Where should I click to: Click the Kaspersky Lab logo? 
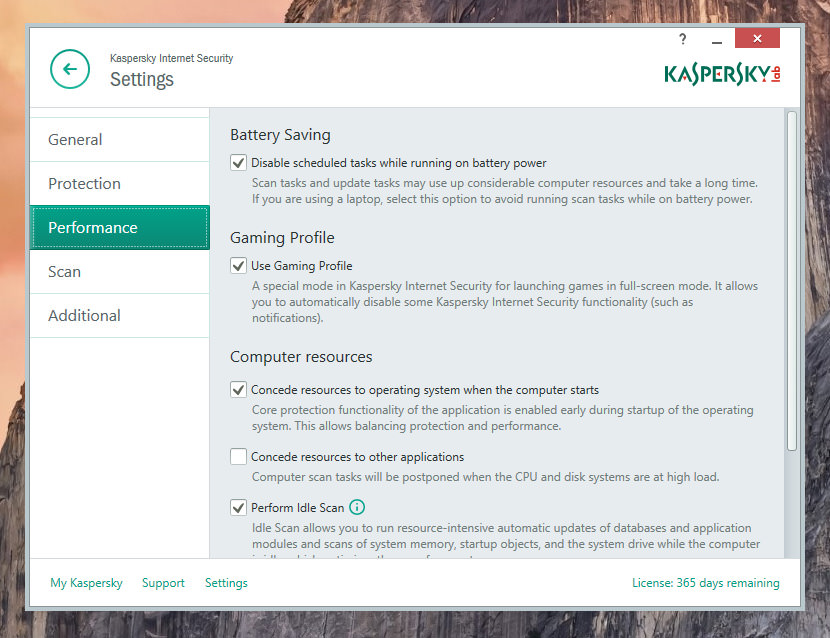click(722, 75)
